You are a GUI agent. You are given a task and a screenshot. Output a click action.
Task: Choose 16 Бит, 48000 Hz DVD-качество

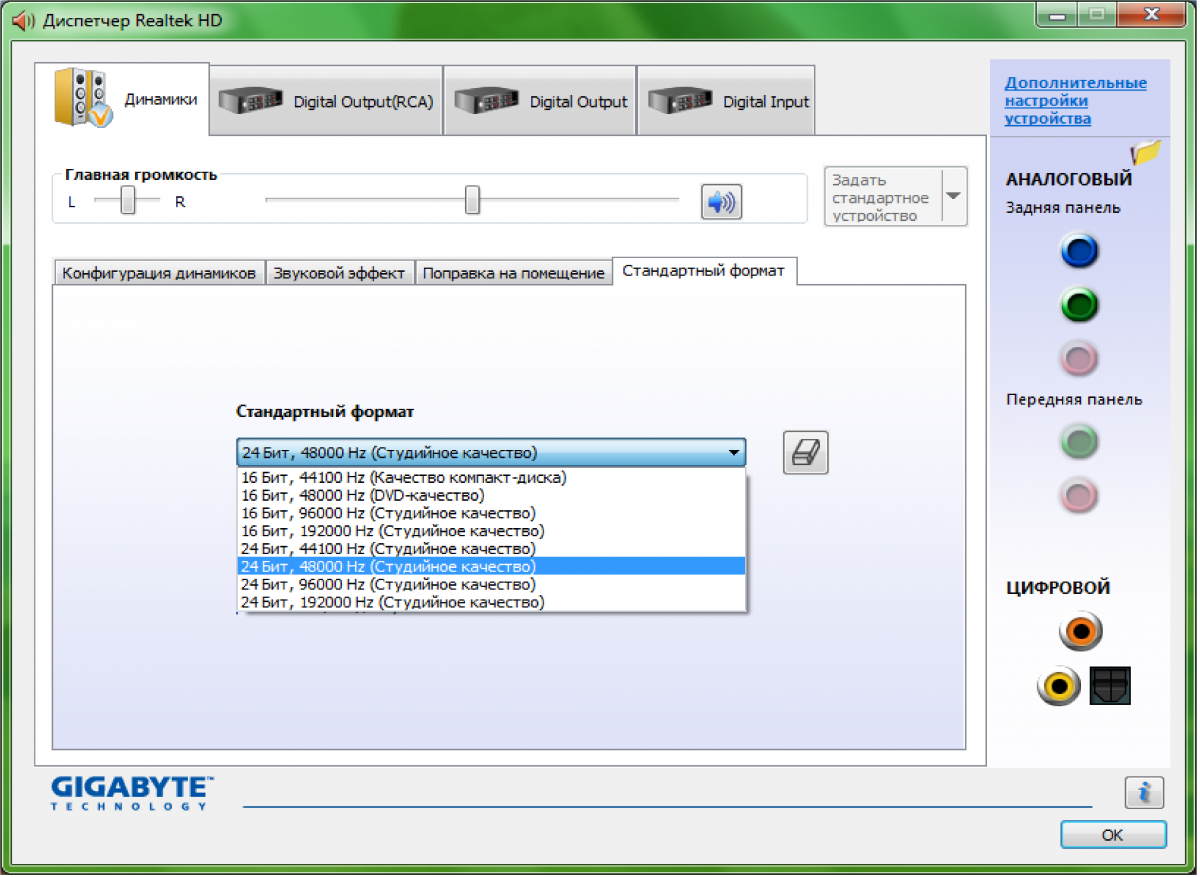coord(491,496)
